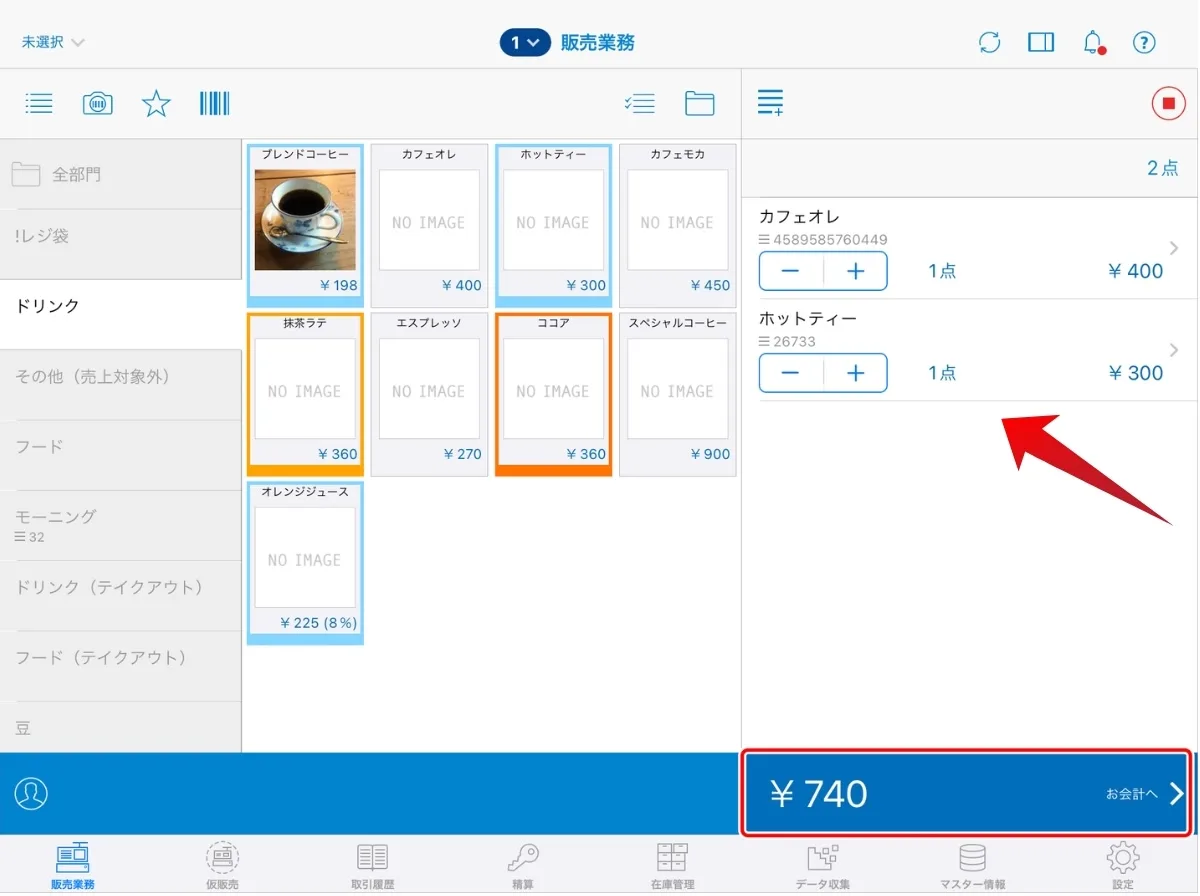Screen dimensions: 1200x896
Task: Proceed to checkout via ¥740 button
Action: pyautogui.click(x=966, y=793)
